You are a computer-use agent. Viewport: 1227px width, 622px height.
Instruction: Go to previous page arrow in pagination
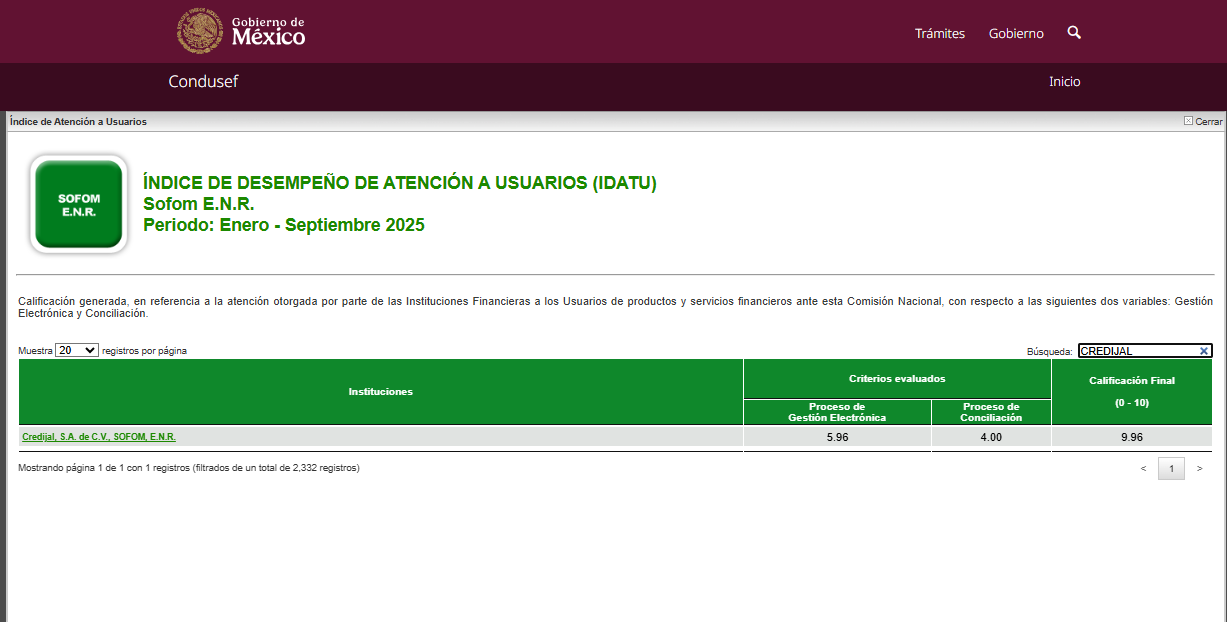[x=1143, y=468]
